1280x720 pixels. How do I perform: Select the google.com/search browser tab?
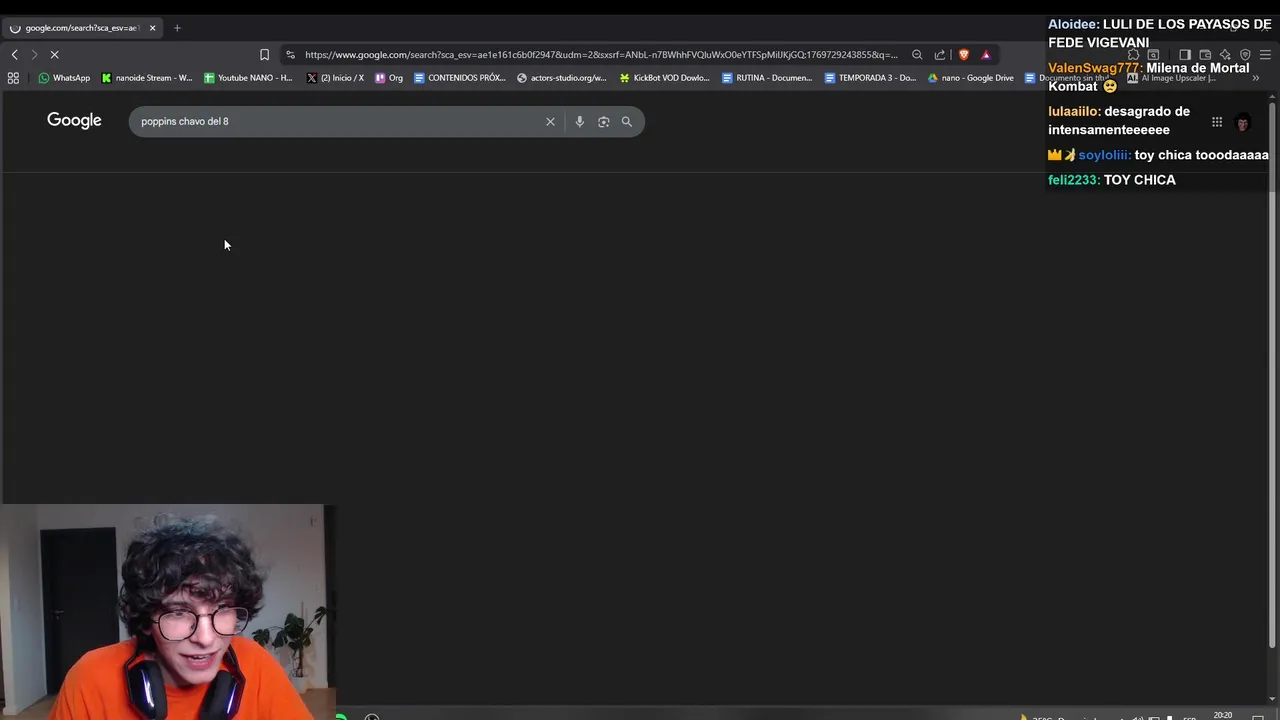point(80,28)
